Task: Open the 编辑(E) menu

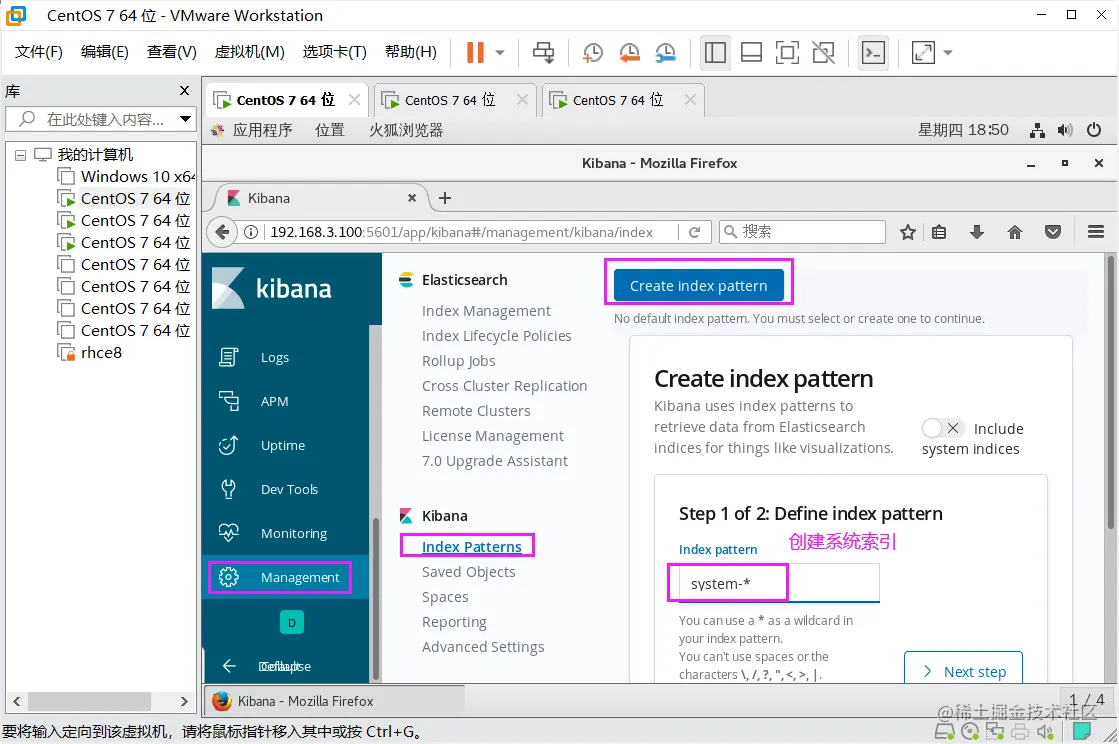Action: coord(104,52)
